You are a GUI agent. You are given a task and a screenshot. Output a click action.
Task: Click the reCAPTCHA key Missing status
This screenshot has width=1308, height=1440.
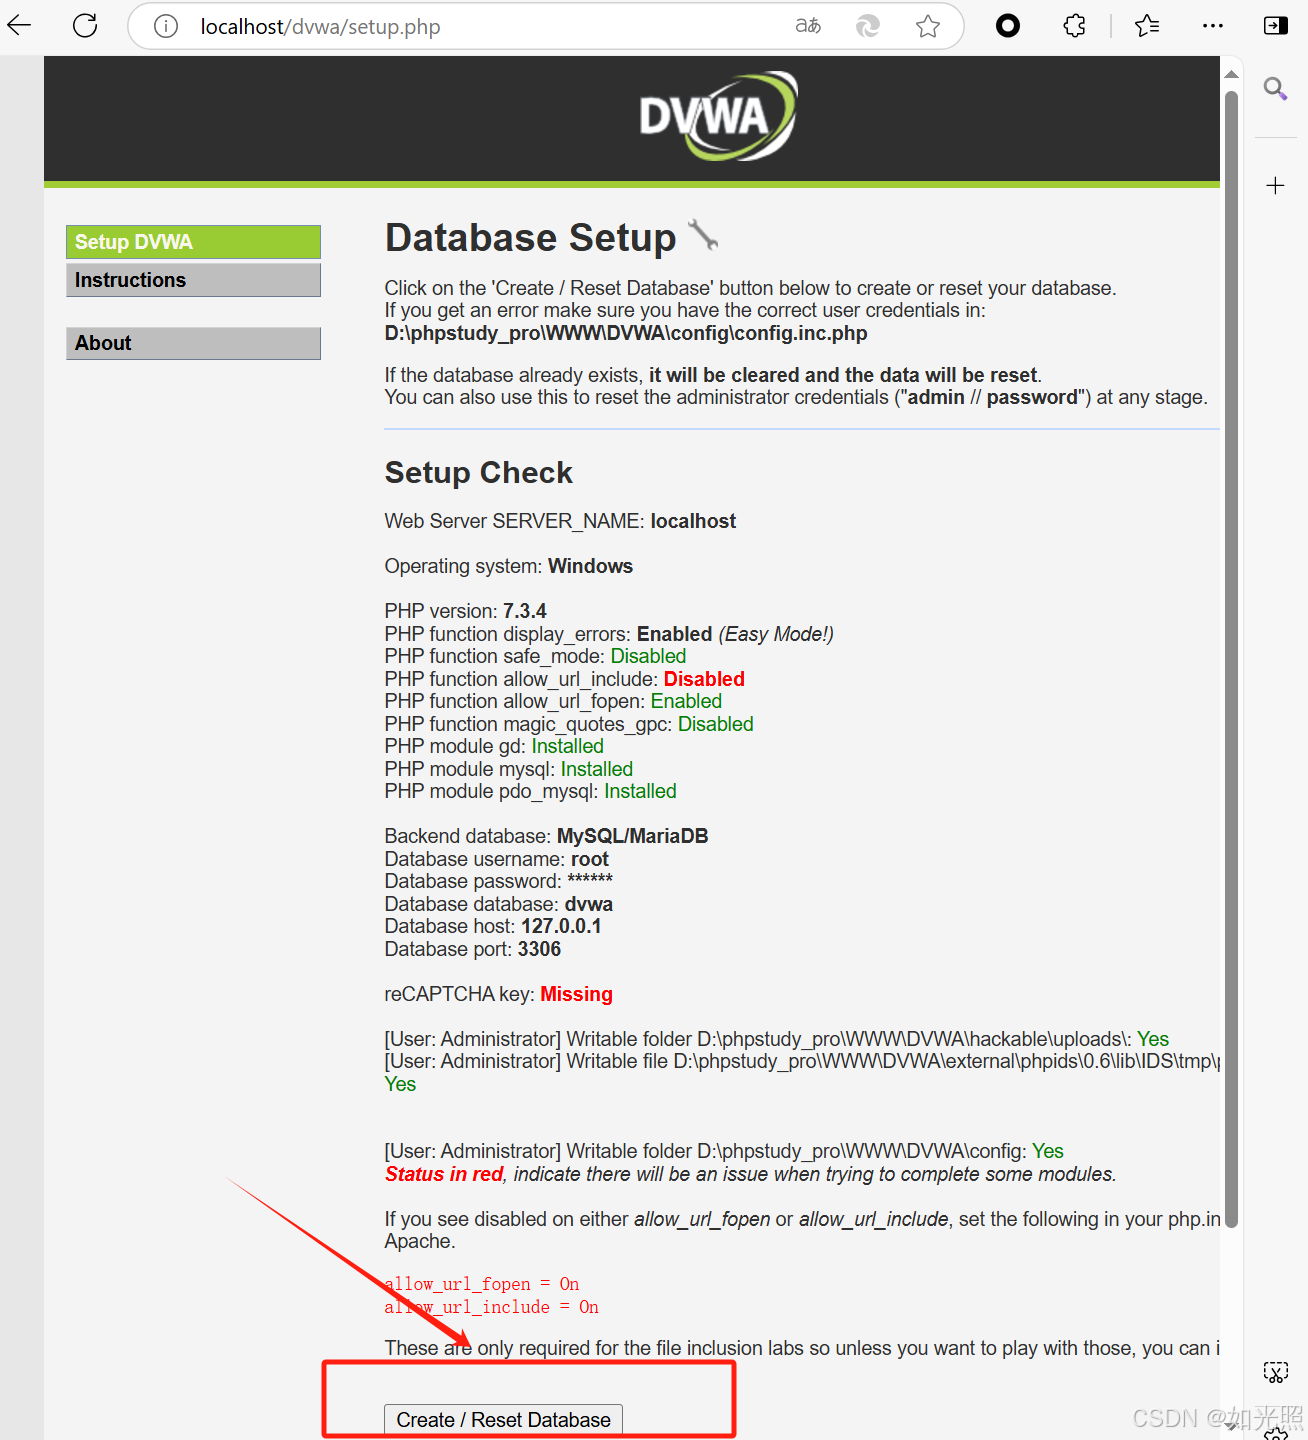click(576, 994)
